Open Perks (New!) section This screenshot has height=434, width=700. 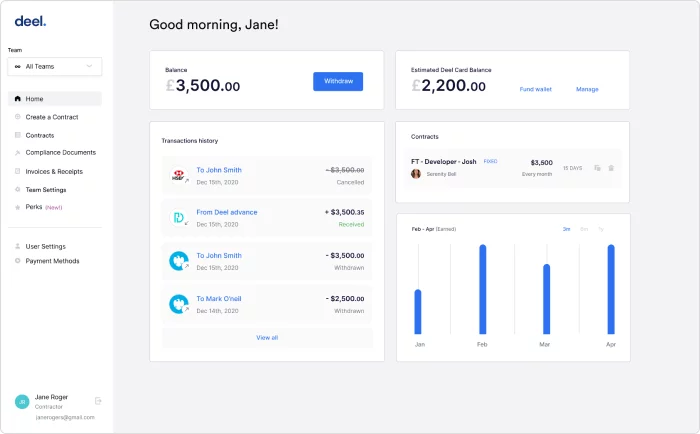44,207
